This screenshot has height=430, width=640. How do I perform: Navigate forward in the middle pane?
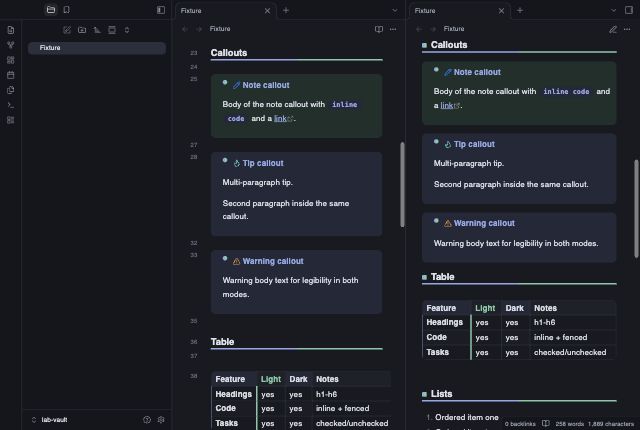[199, 29]
